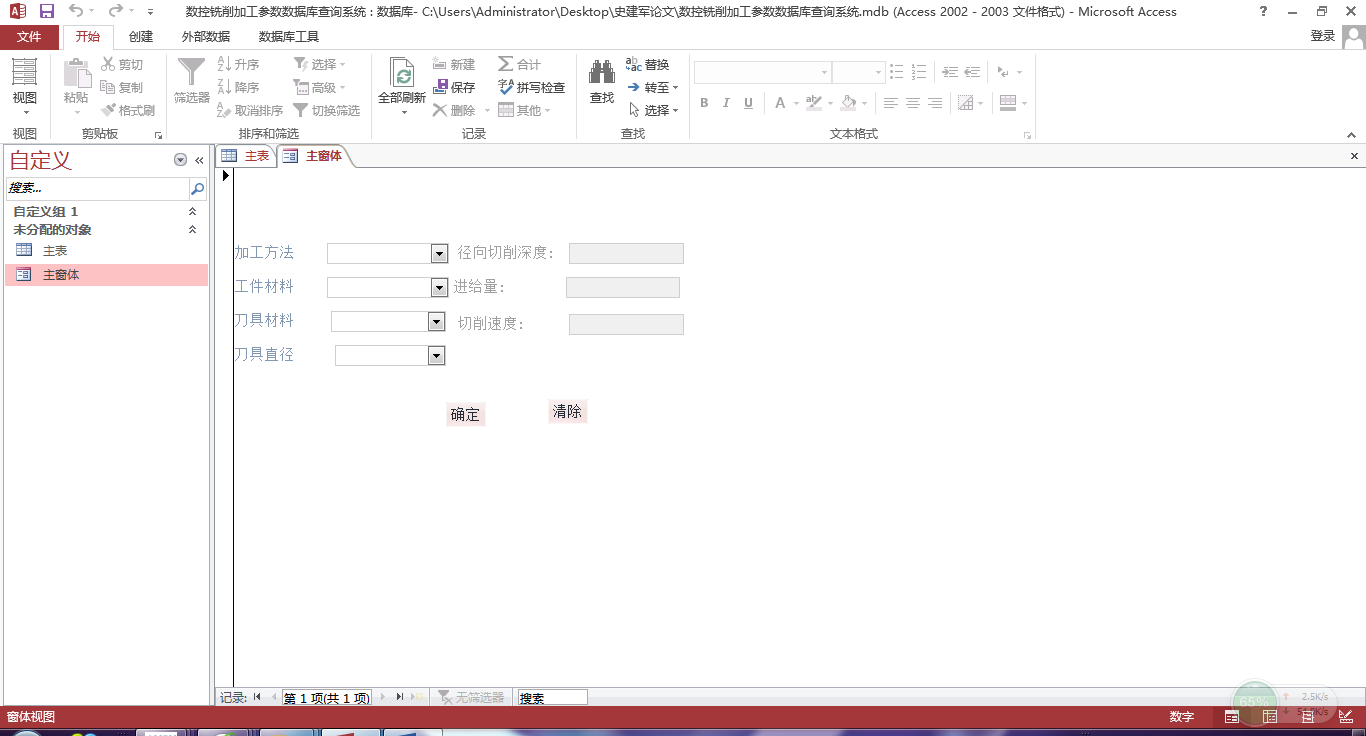
Task: Click the Save icon in quick access toolbar
Action: [46, 12]
